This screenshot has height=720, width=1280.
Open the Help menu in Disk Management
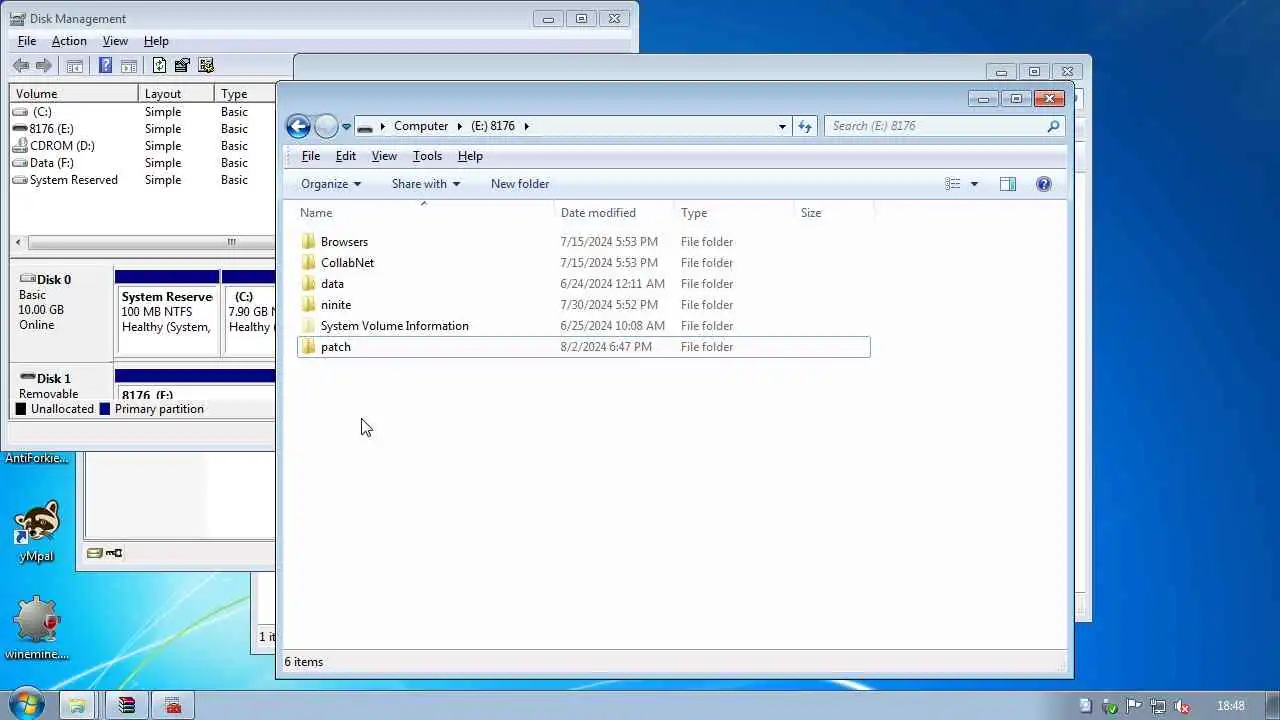[156, 41]
